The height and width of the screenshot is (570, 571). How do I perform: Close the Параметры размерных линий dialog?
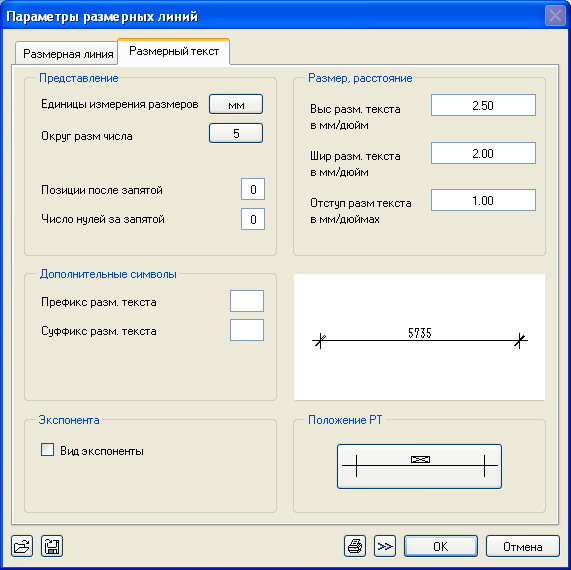(555, 16)
